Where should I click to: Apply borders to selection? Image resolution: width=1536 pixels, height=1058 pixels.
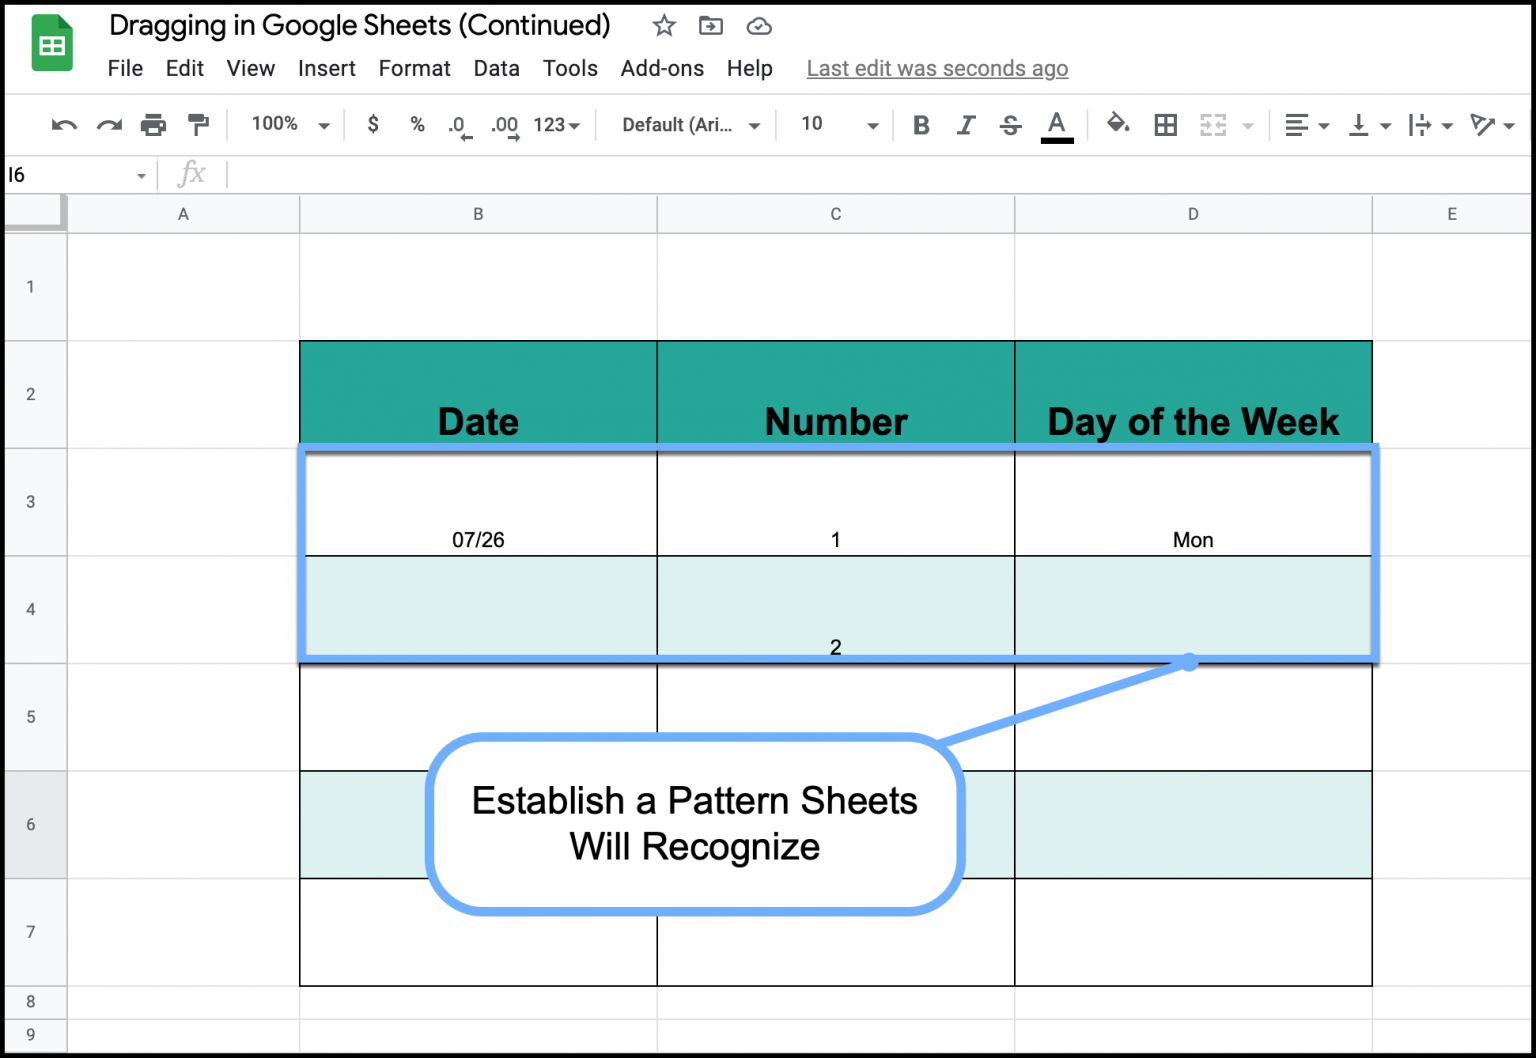pos(1165,124)
